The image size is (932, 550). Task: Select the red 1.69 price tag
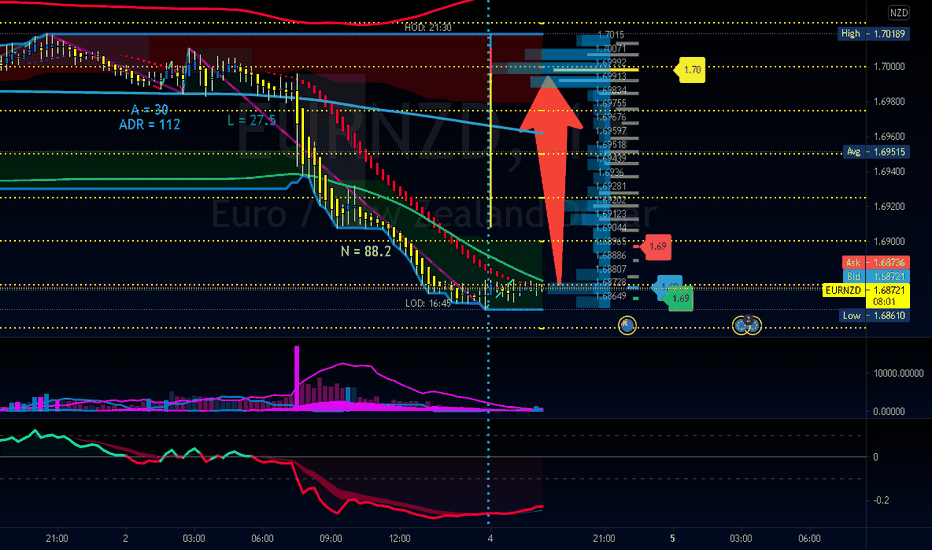click(x=656, y=246)
